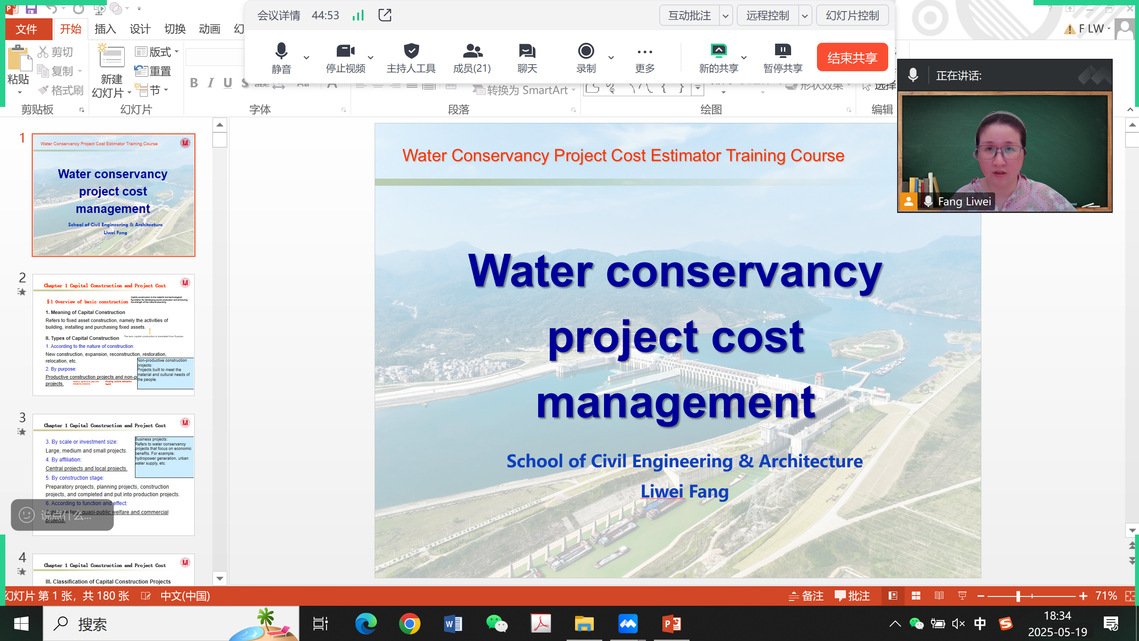Click slide control button

853,15
